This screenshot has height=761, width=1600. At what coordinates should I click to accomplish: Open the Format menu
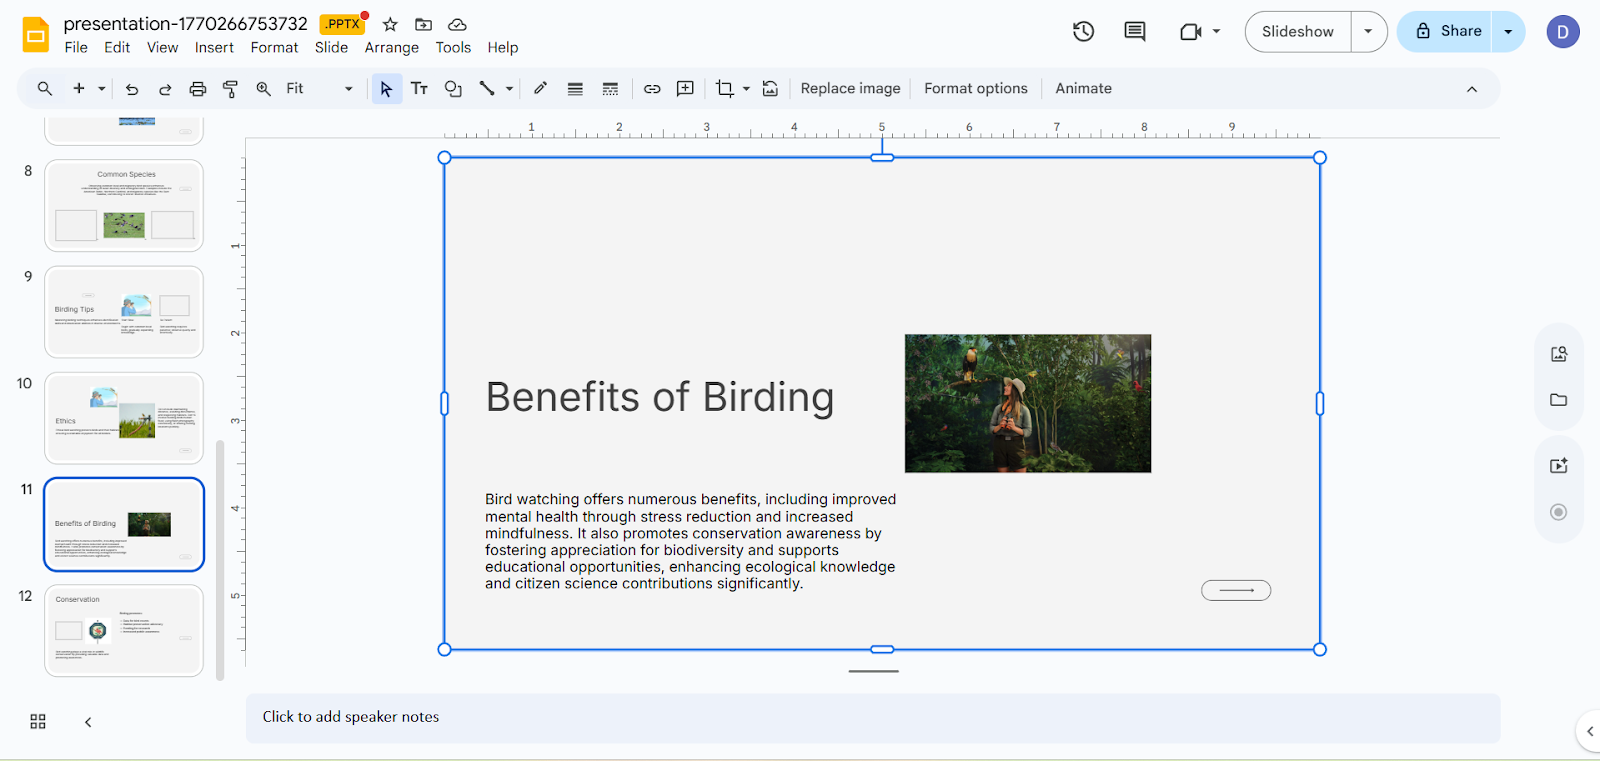274,48
